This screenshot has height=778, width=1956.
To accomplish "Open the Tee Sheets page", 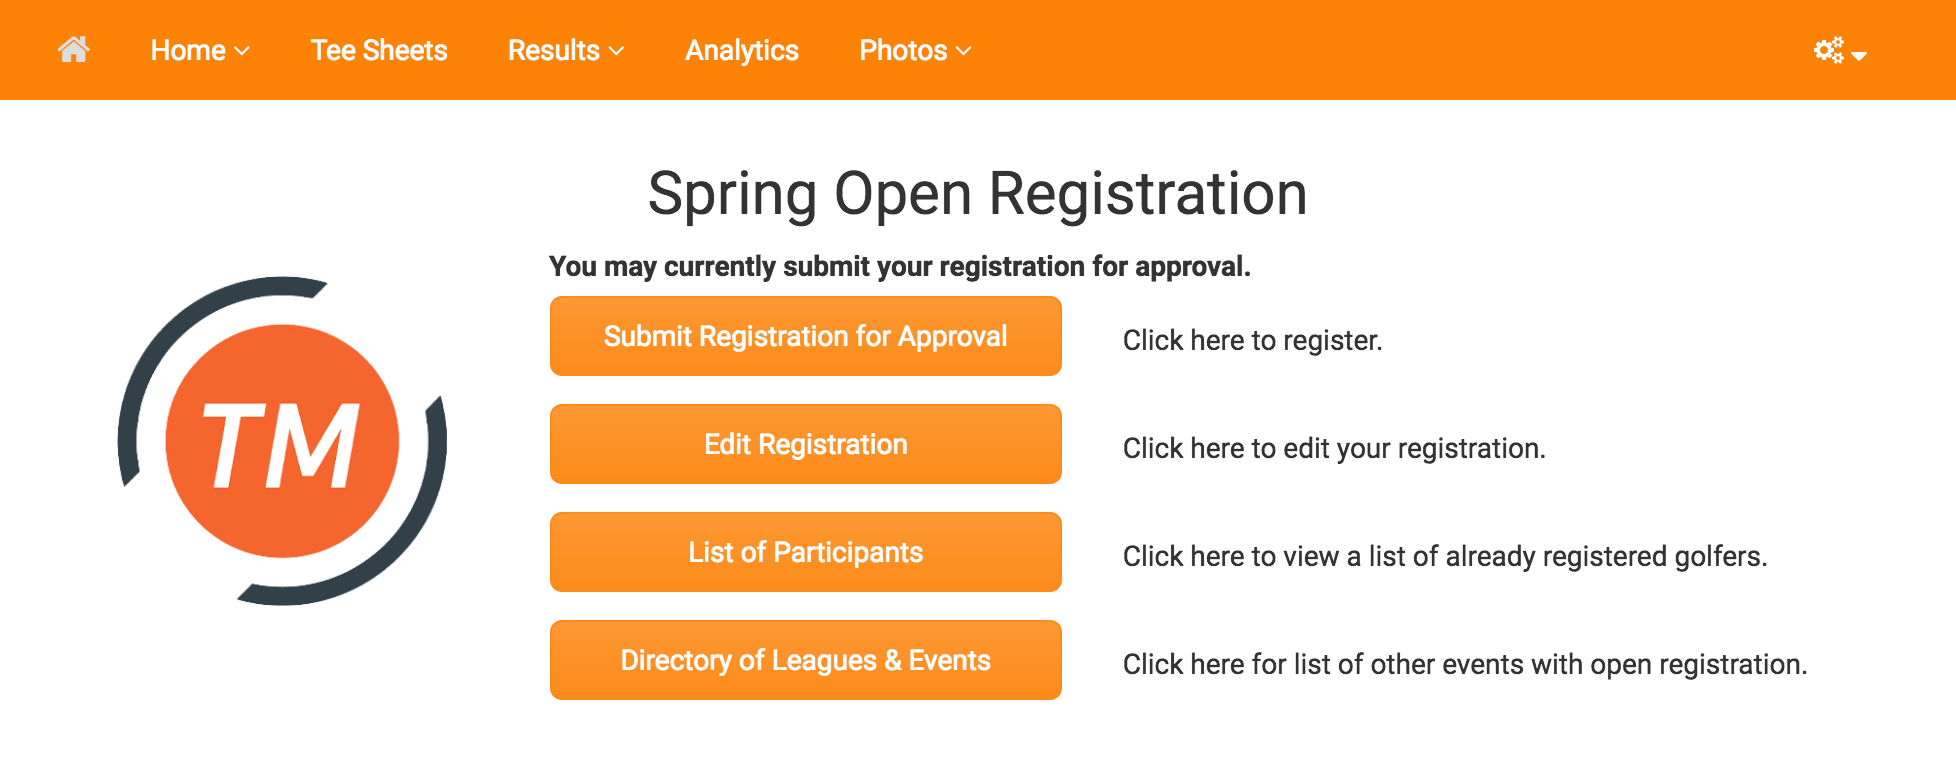I will (379, 50).
